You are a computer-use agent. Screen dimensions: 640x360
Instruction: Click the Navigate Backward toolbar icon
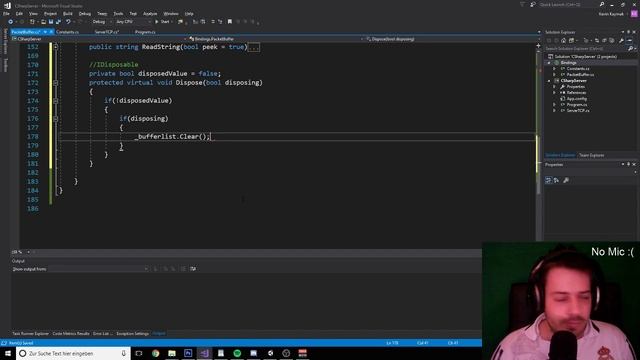point(10,22)
